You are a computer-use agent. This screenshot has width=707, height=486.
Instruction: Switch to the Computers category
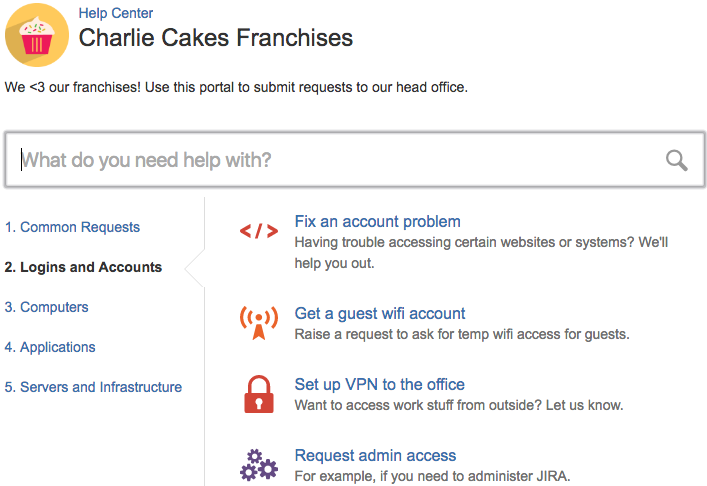pyautogui.click(x=46, y=307)
